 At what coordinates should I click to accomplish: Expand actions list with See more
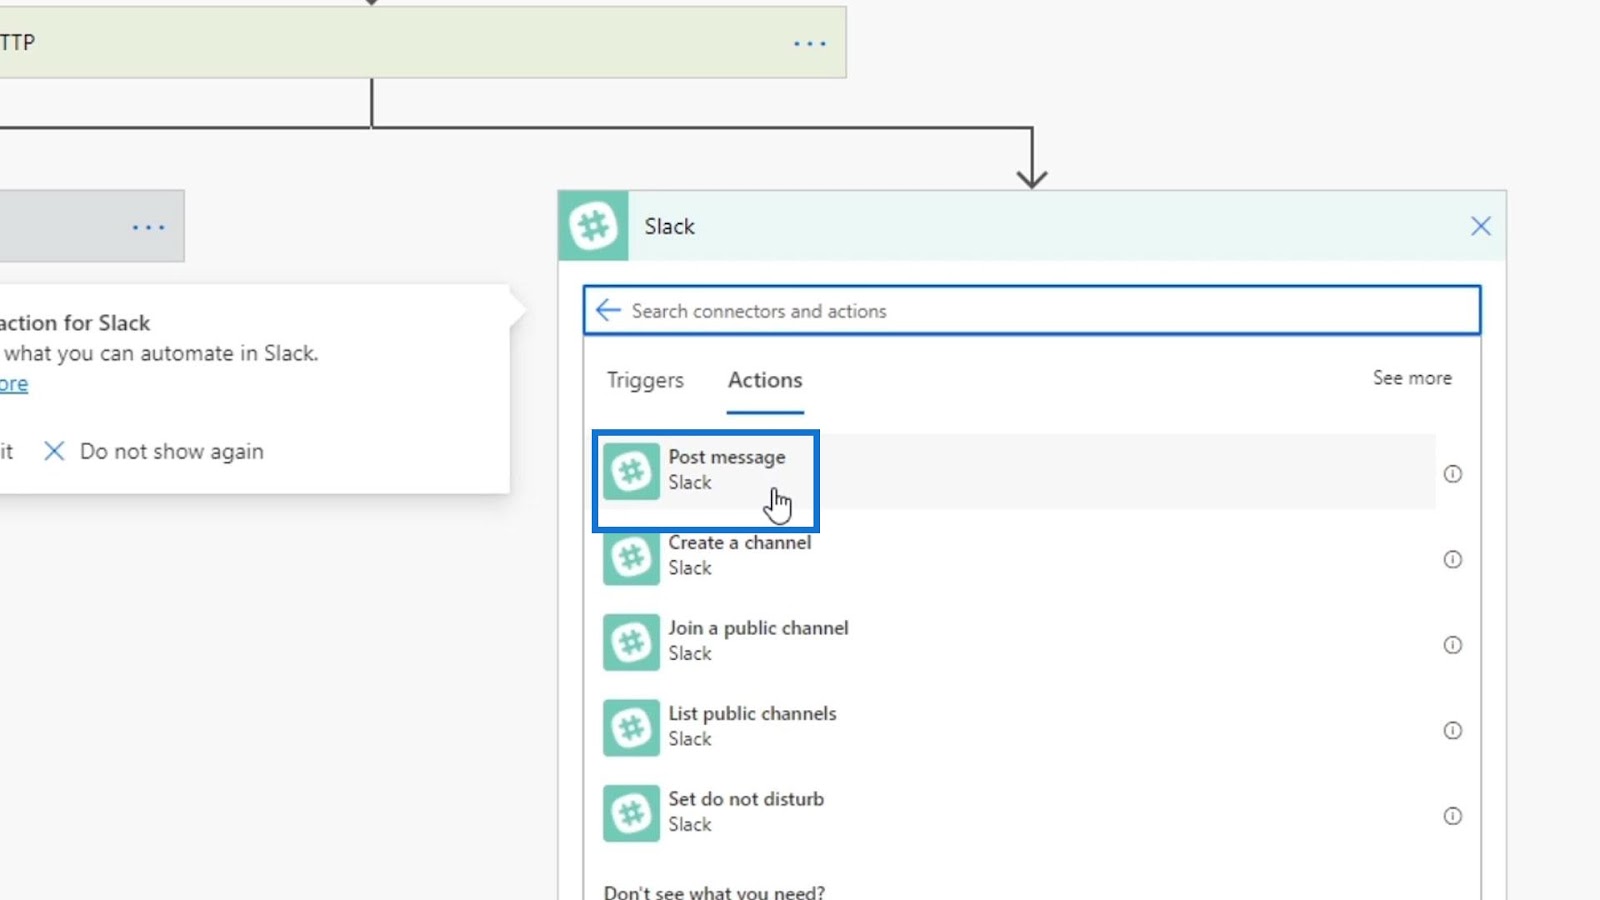(1412, 378)
